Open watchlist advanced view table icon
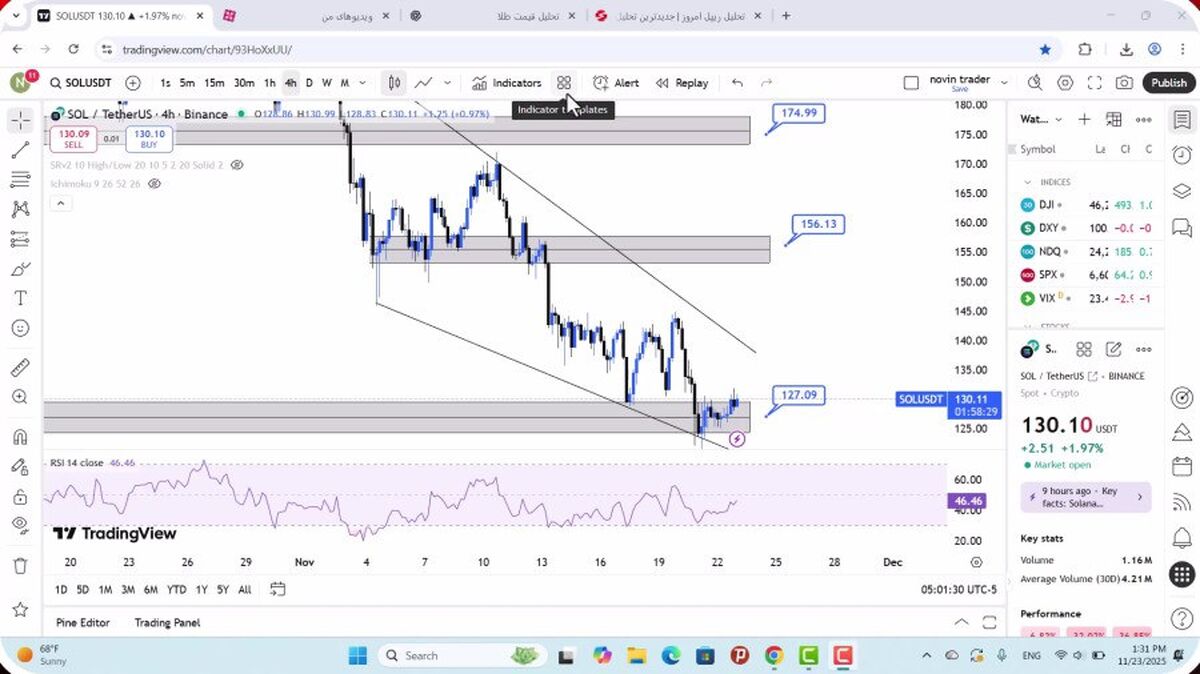 coord(1113,119)
